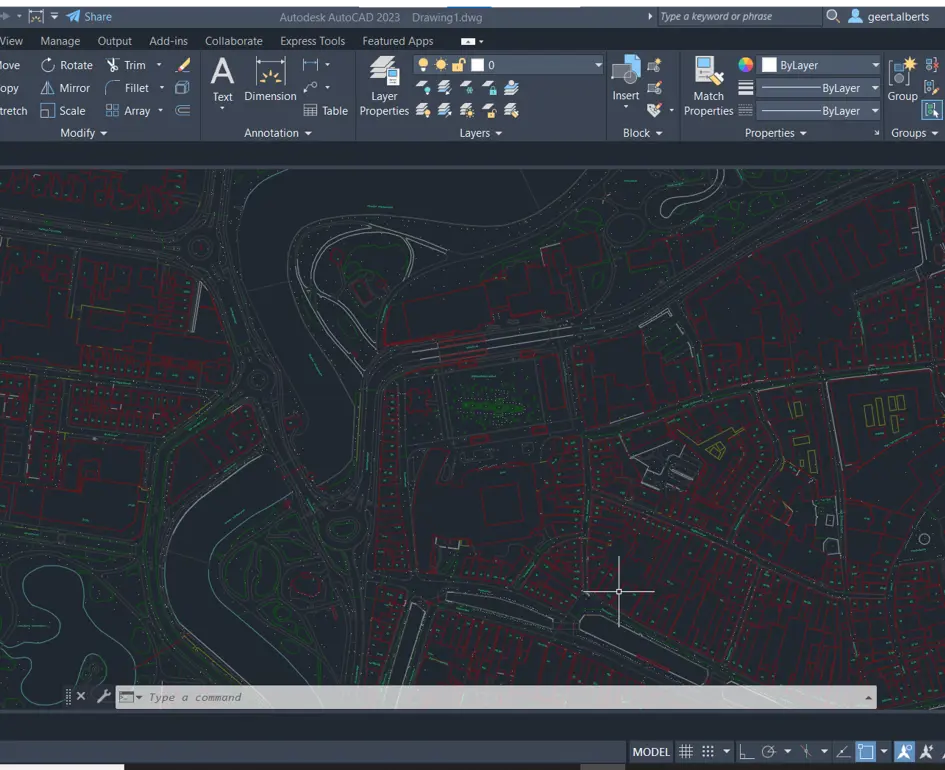The width and height of the screenshot is (945, 770).
Task: Select the Rotate tool
Action: tap(66, 65)
